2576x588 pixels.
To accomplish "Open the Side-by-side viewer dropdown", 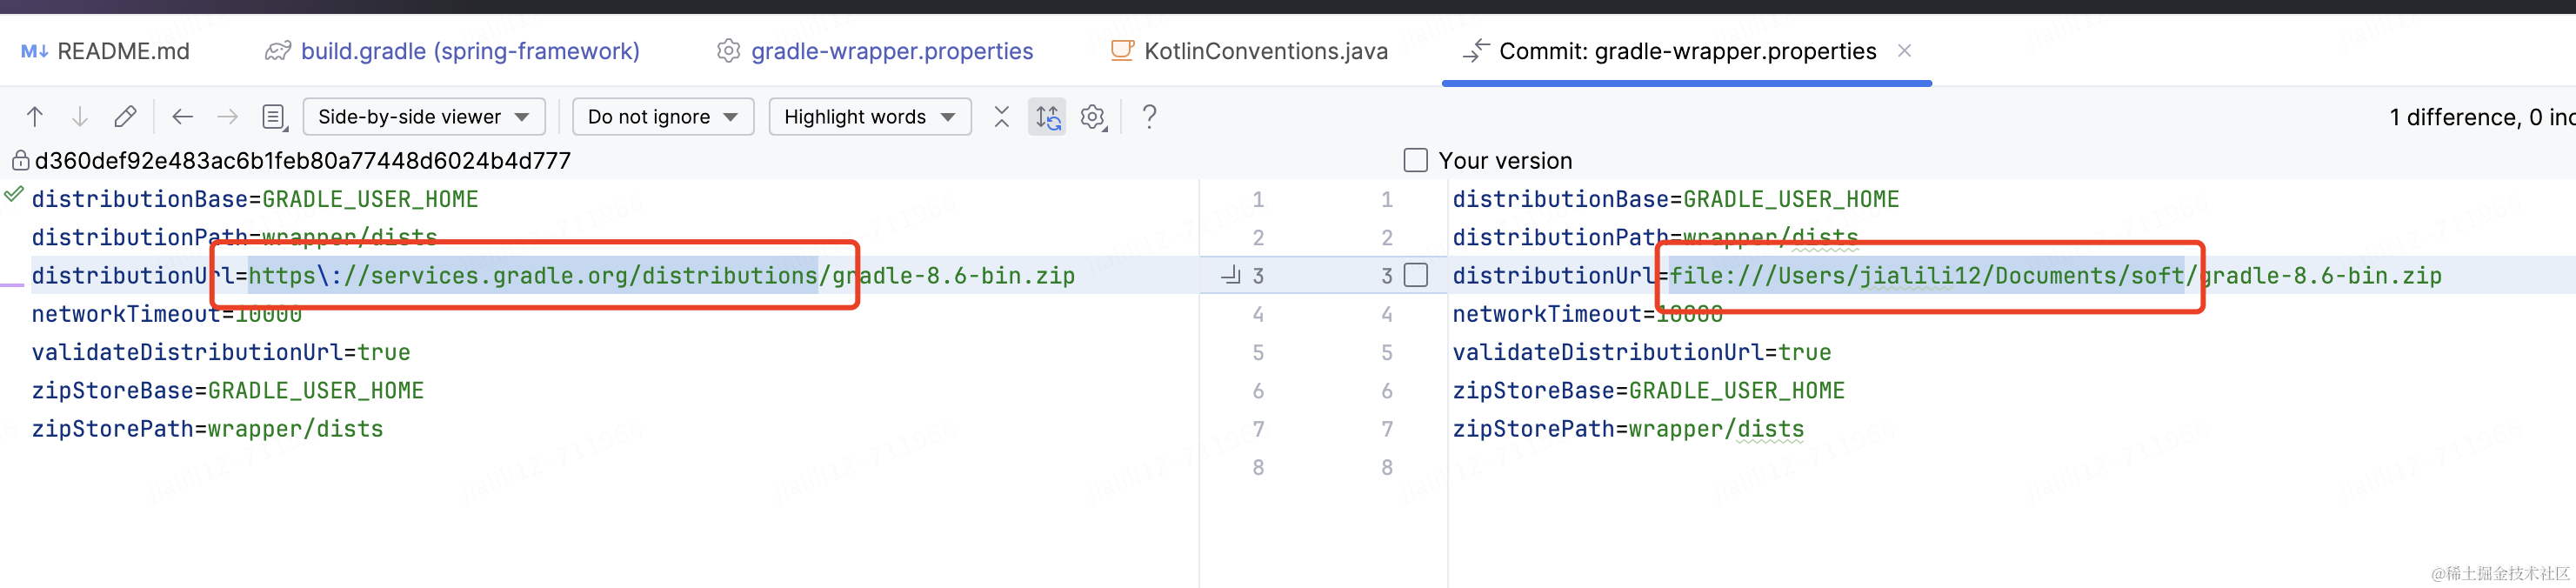I will pos(424,117).
